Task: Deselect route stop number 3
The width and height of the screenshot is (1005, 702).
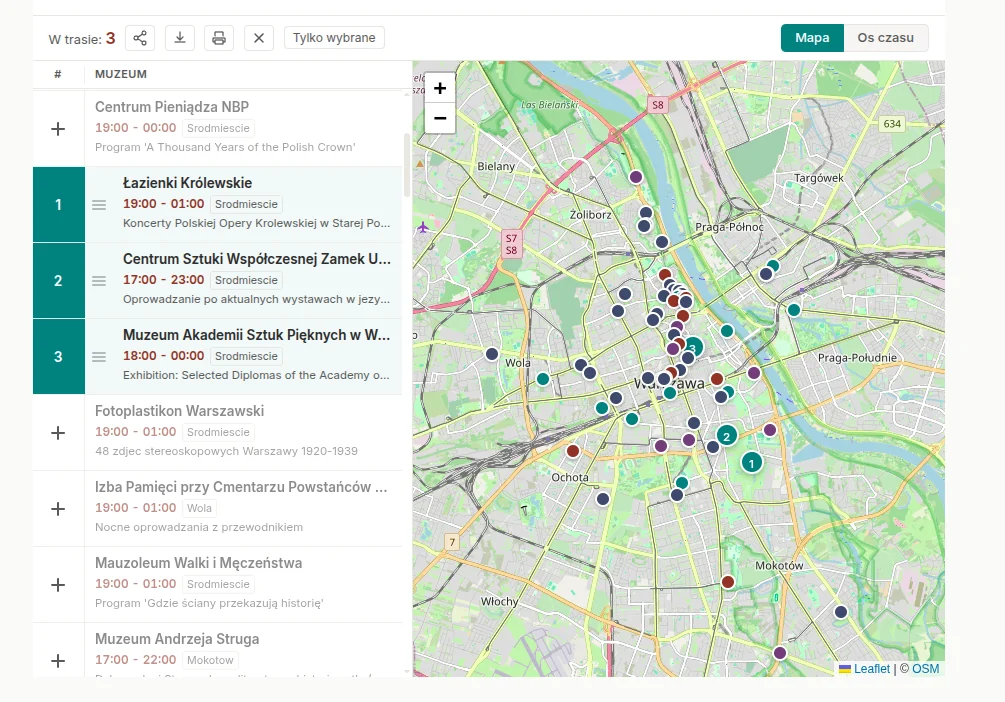Action: (58, 357)
